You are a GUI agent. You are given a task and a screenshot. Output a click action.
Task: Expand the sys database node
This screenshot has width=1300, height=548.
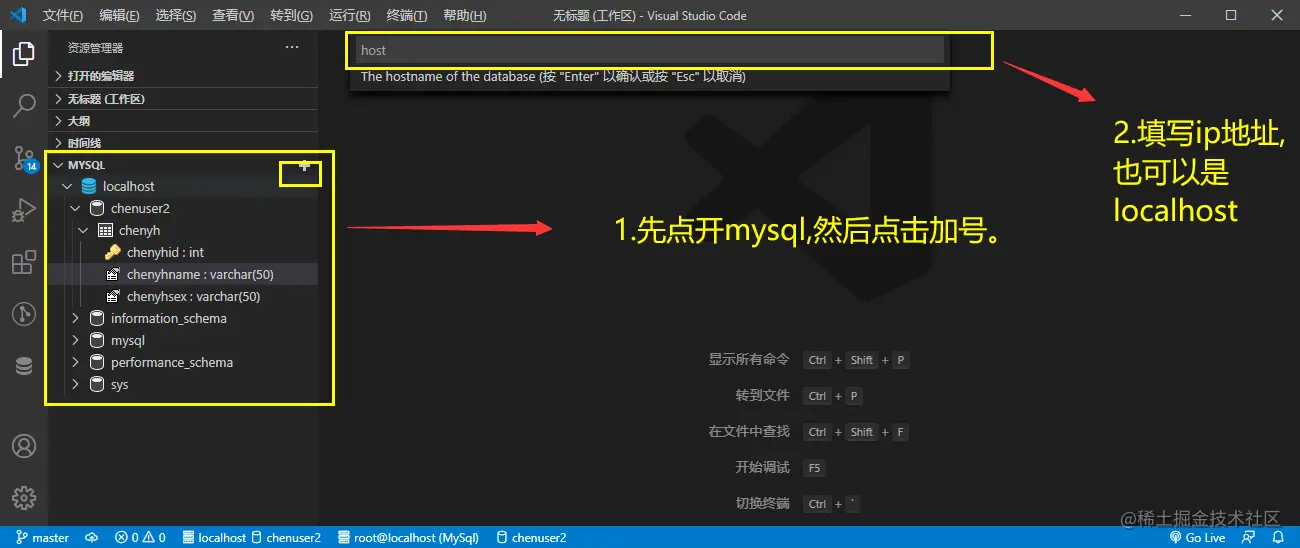click(x=75, y=384)
